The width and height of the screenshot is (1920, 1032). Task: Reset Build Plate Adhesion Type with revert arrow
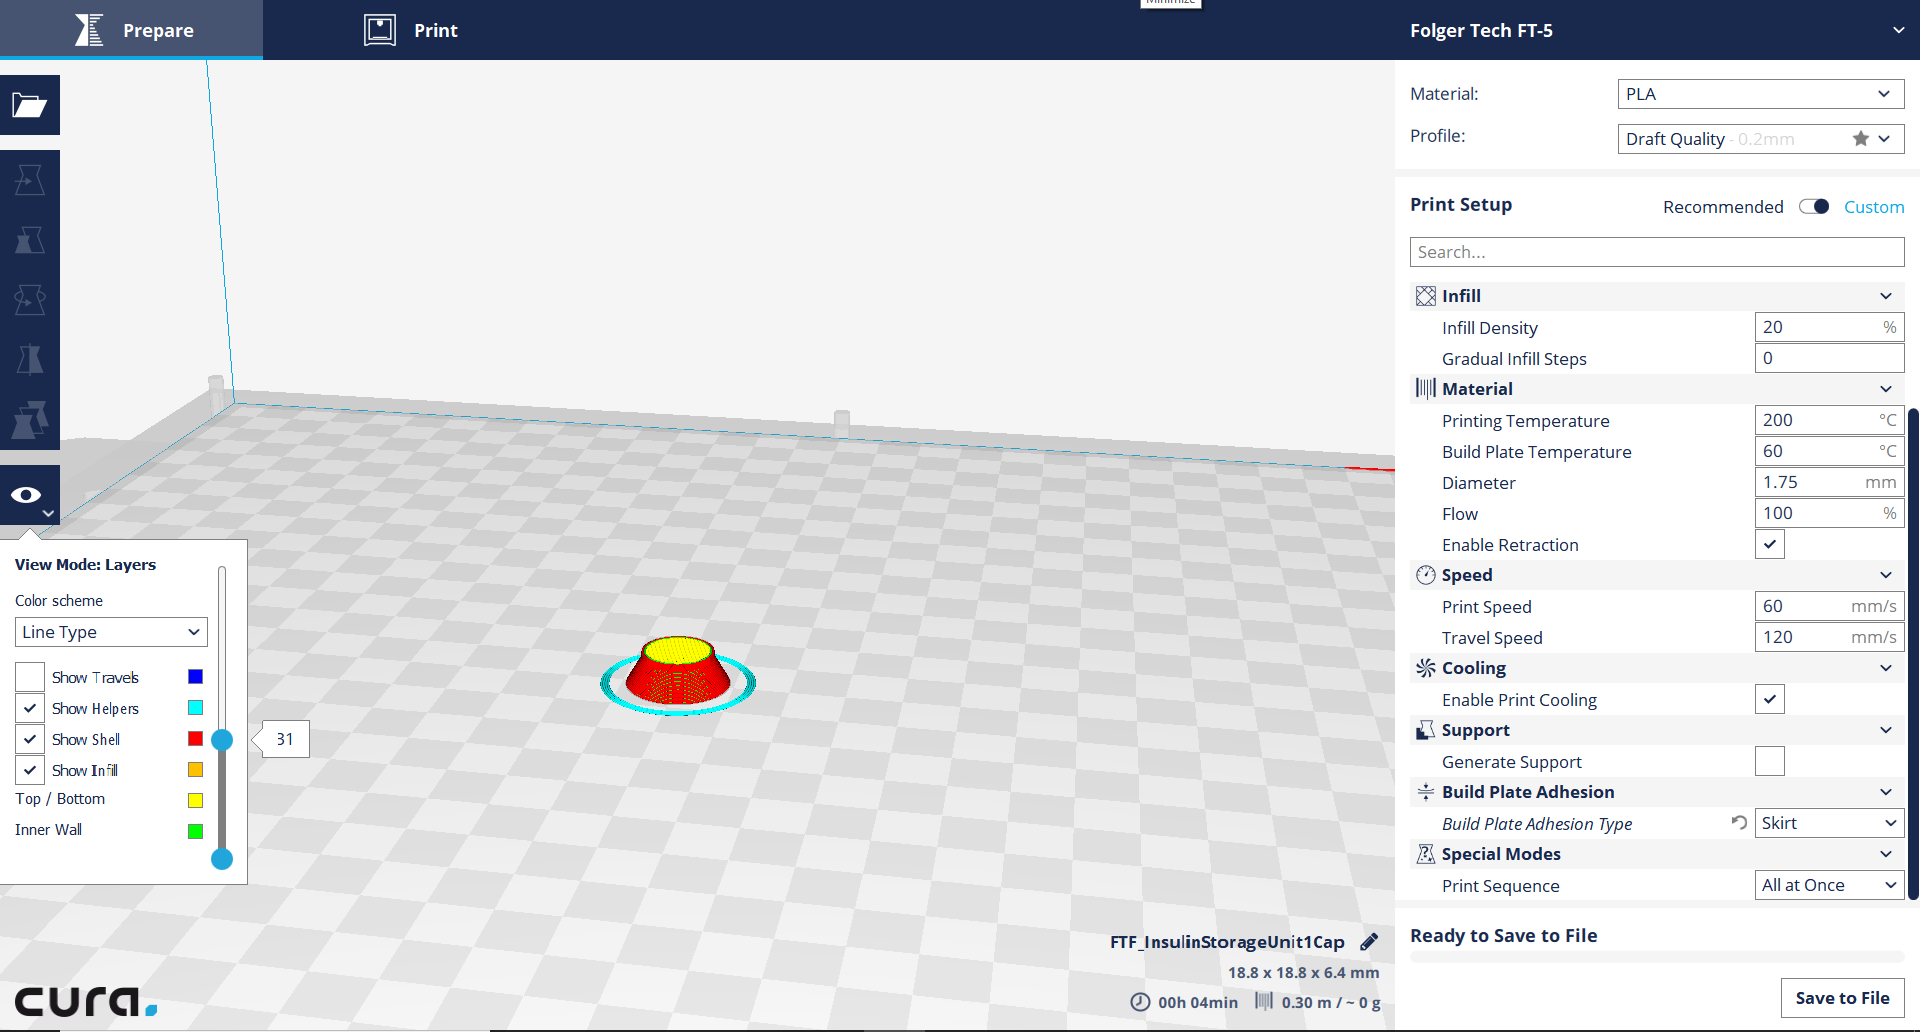point(1739,822)
